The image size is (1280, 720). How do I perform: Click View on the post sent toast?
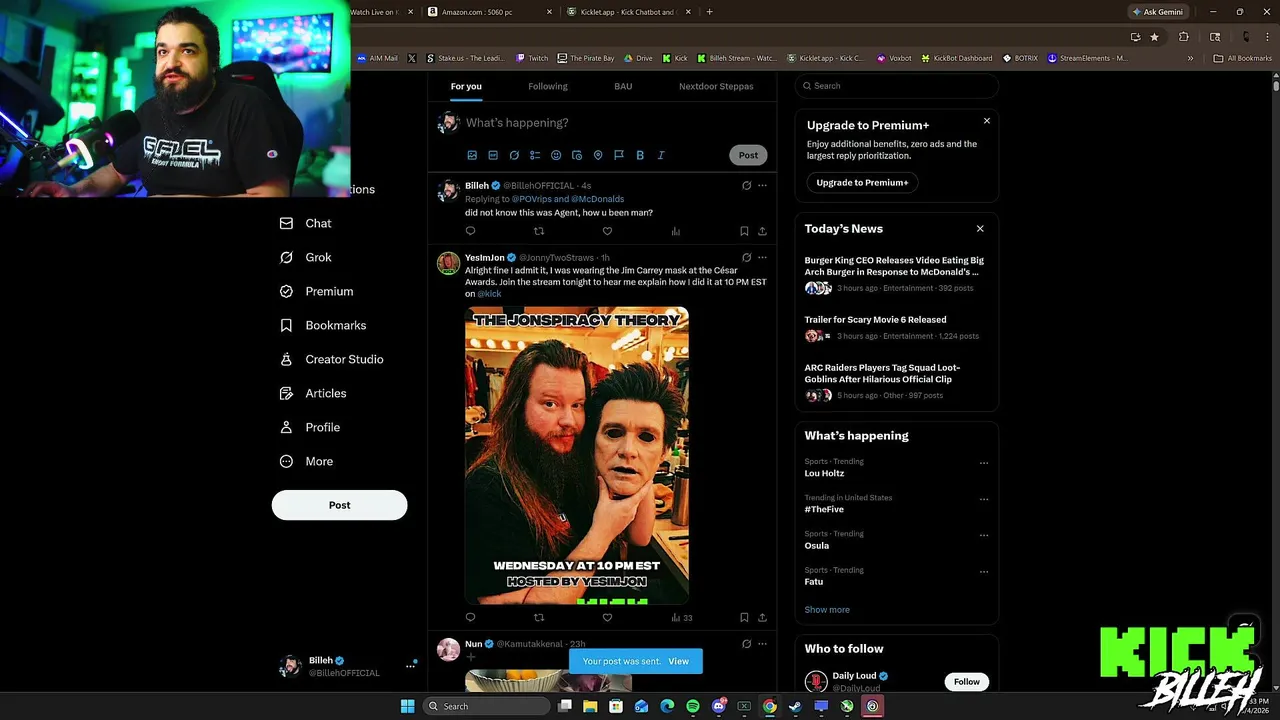click(x=679, y=661)
